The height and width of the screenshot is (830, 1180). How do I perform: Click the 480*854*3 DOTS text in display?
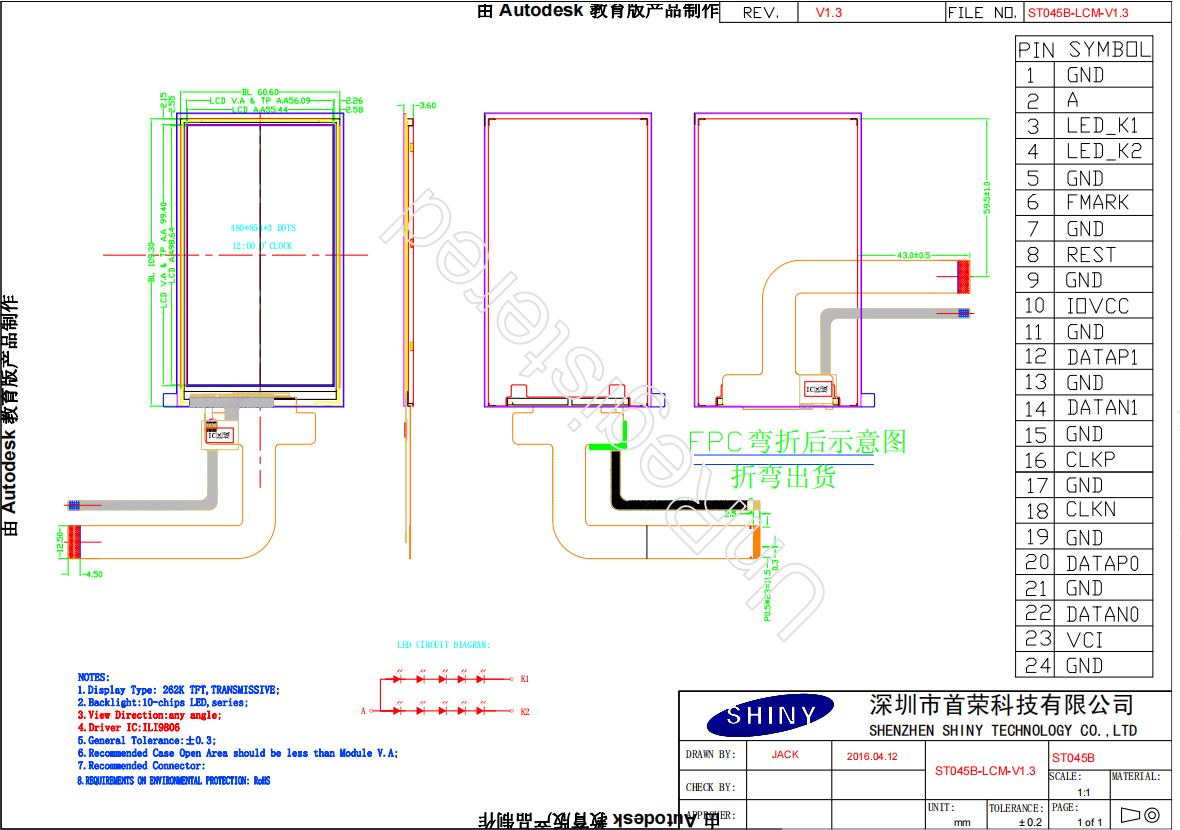coord(263,228)
